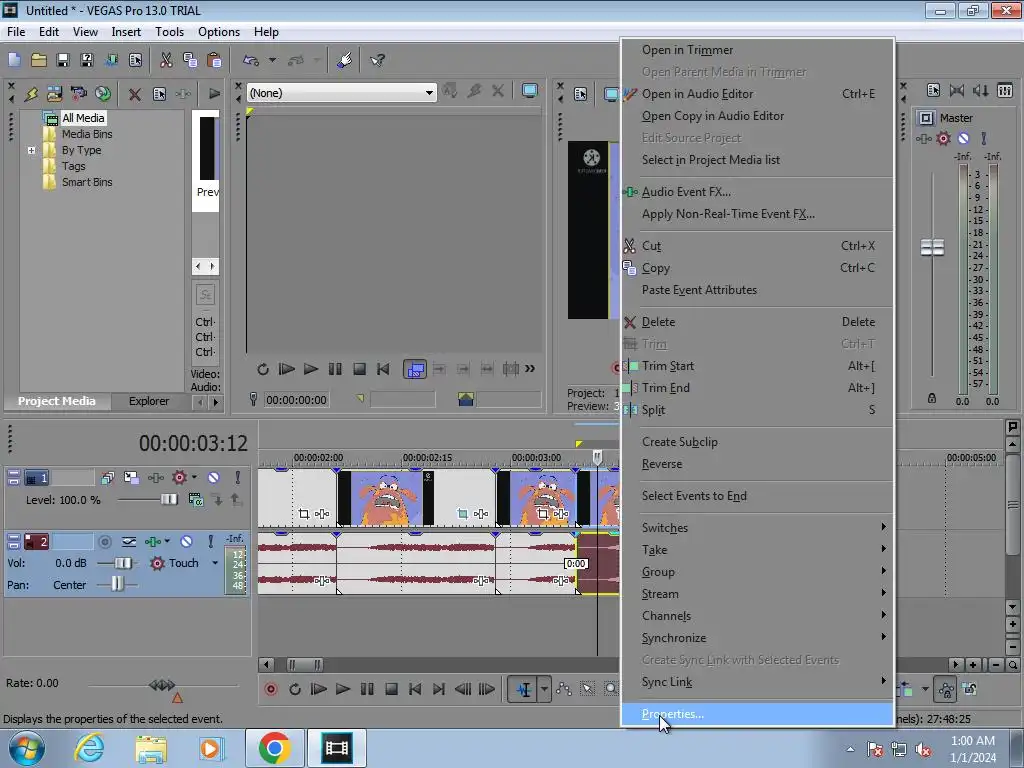
Task: Click the timeline Stop button
Action: click(x=391, y=689)
